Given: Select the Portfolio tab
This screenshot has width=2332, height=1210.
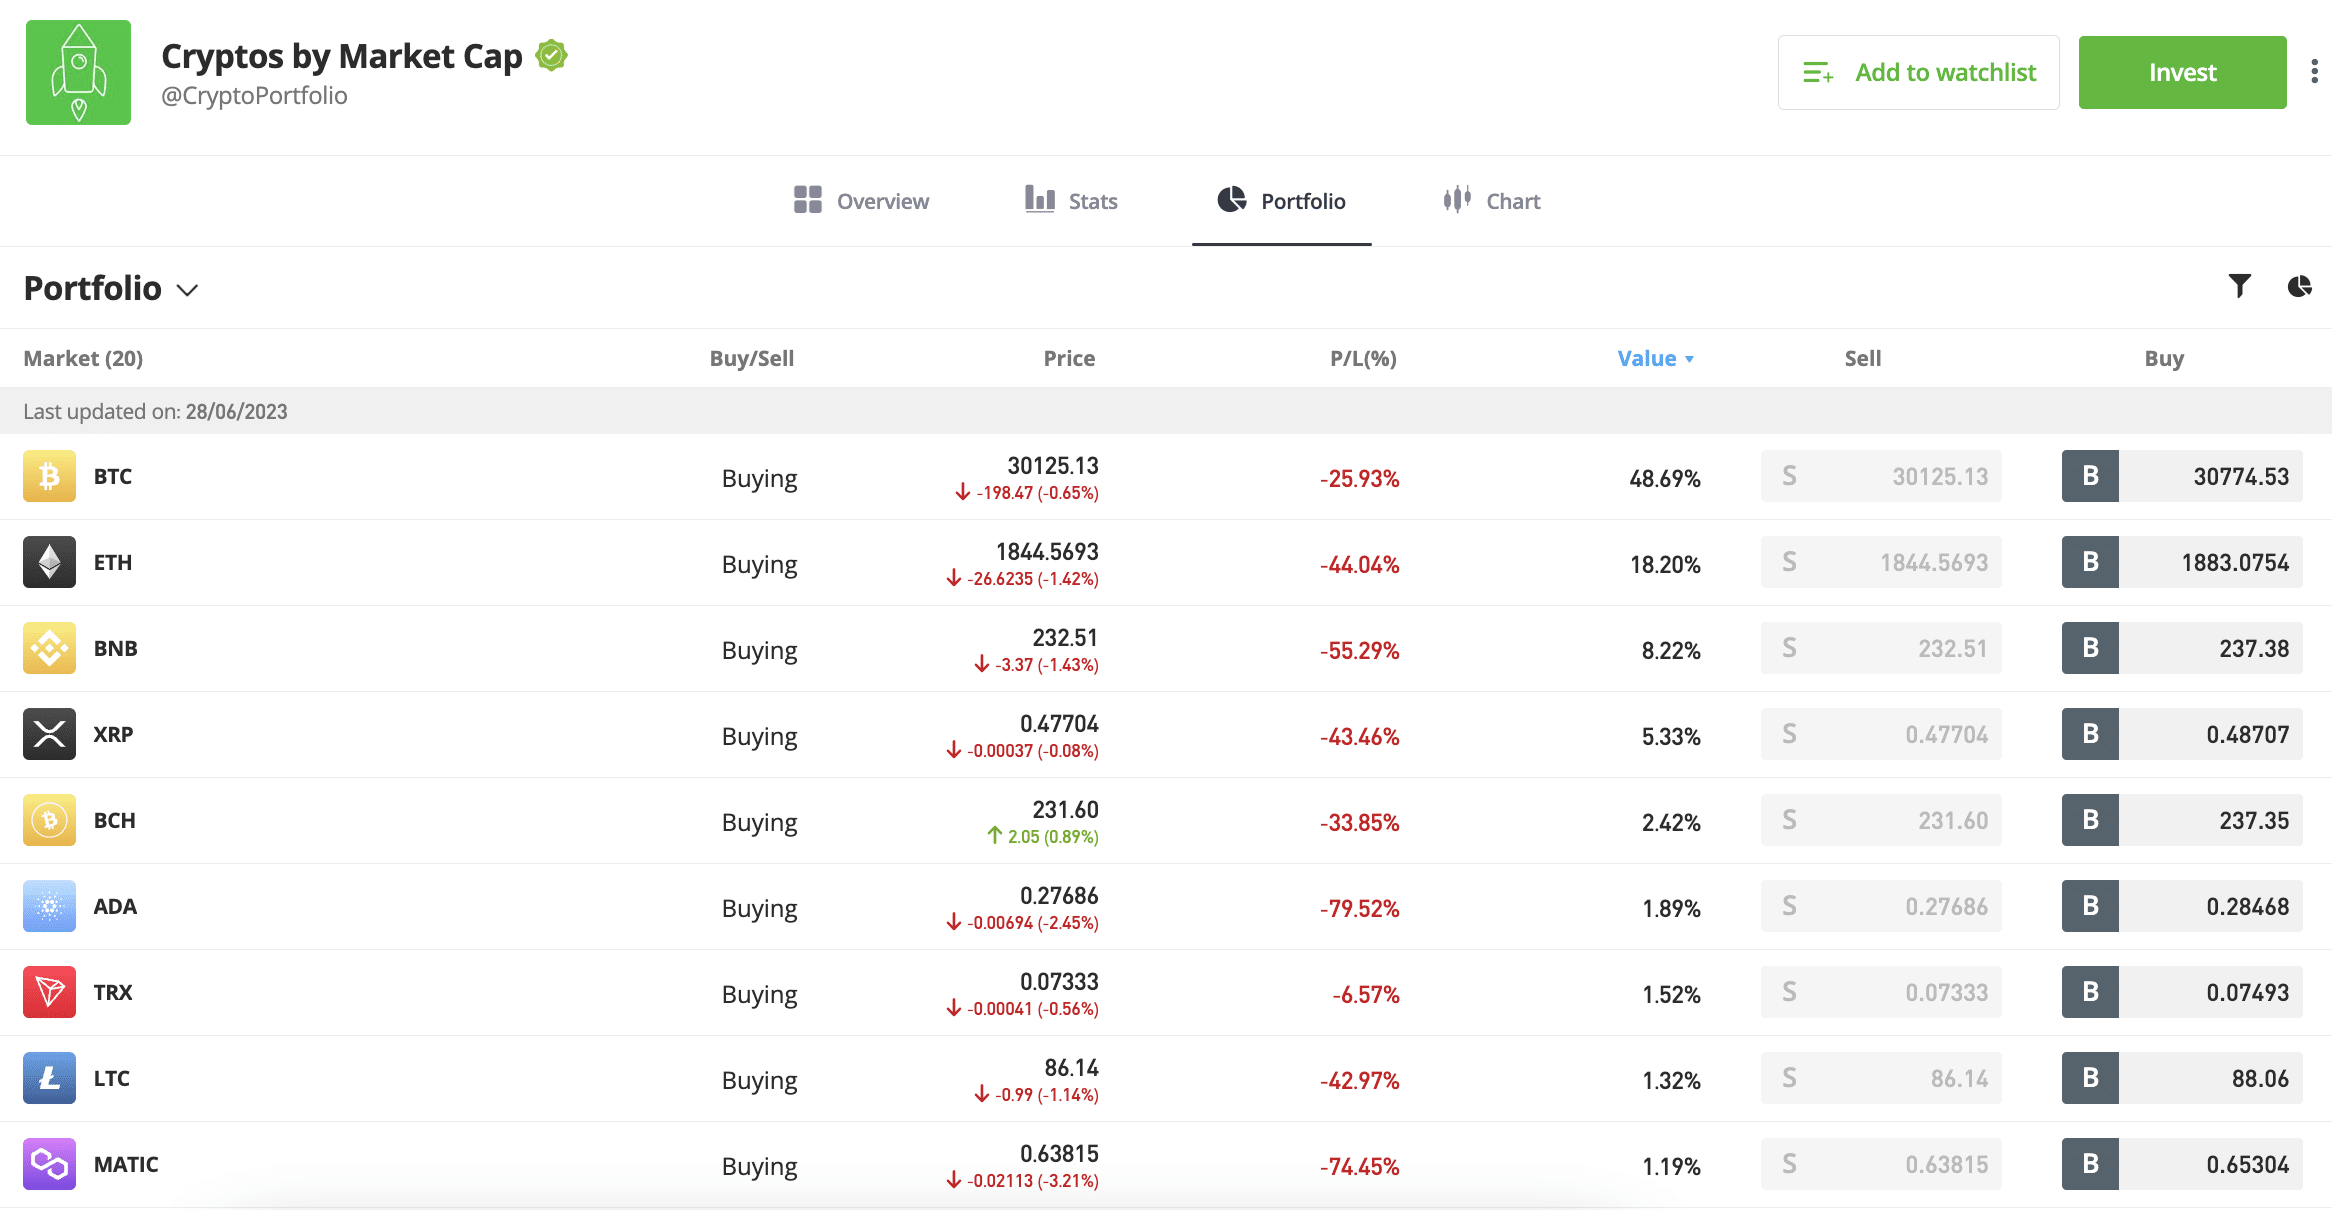Looking at the screenshot, I should pyautogui.click(x=1281, y=201).
